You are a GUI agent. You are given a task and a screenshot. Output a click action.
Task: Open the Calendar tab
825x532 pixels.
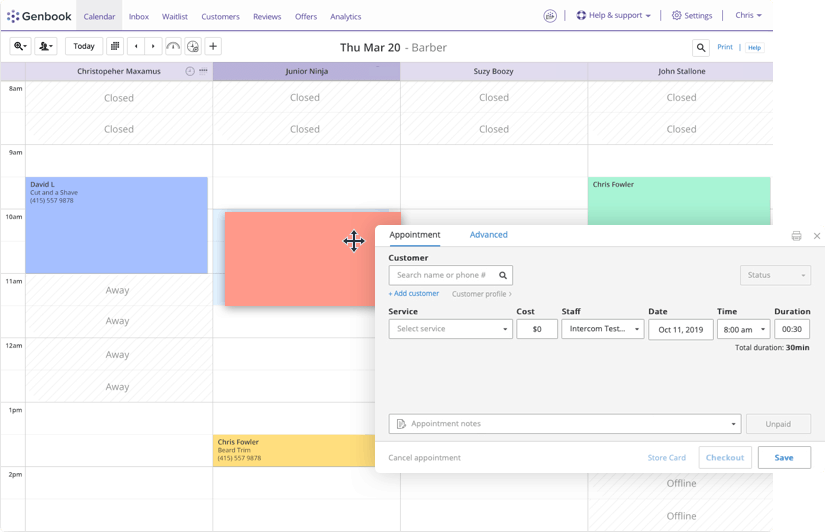[x=99, y=16]
